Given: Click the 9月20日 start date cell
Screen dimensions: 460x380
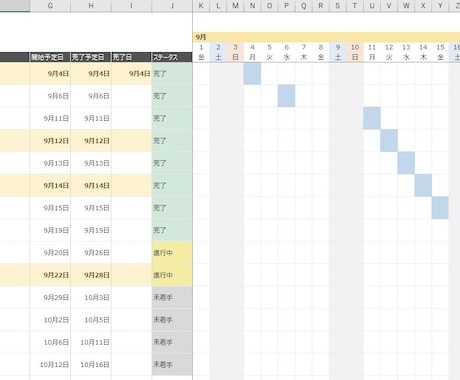Looking at the screenshot, I should (50, 253).
